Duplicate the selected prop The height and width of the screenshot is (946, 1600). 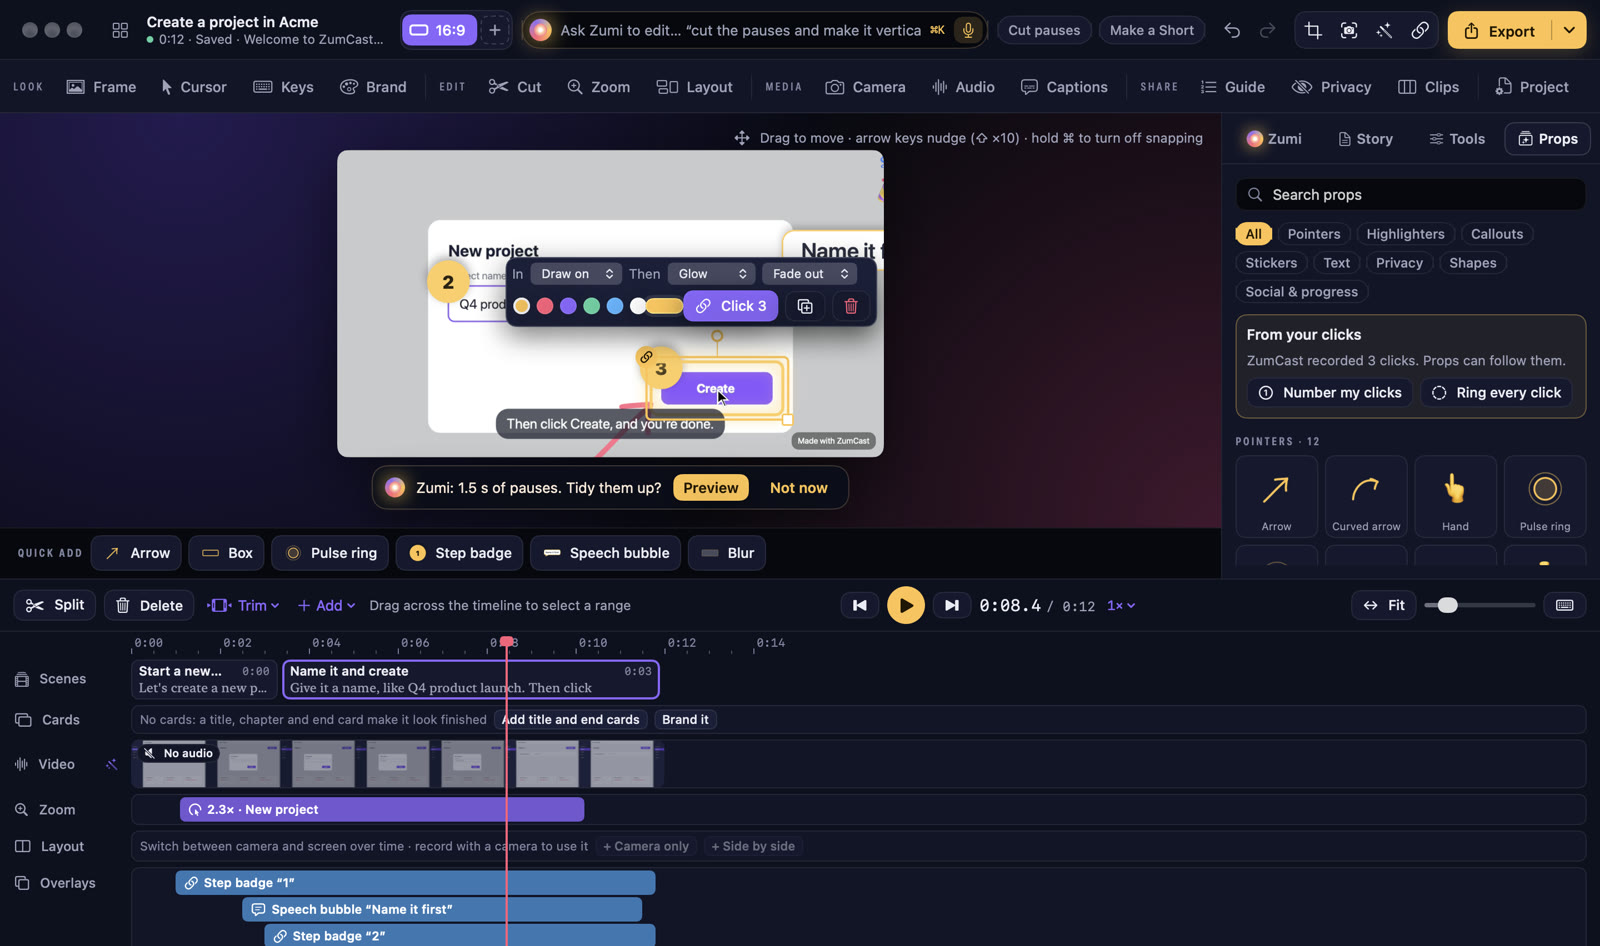pyautogui.click(x=805, y=306)
